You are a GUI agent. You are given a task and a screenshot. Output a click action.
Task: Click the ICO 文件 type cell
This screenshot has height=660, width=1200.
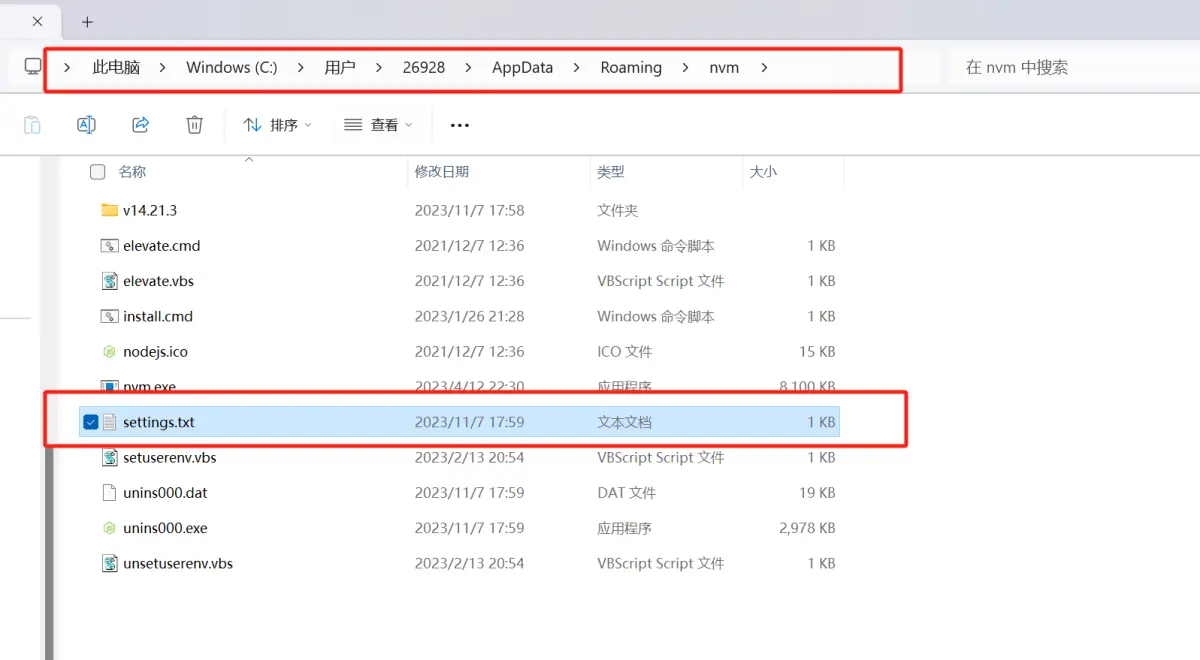click(625, 352)
